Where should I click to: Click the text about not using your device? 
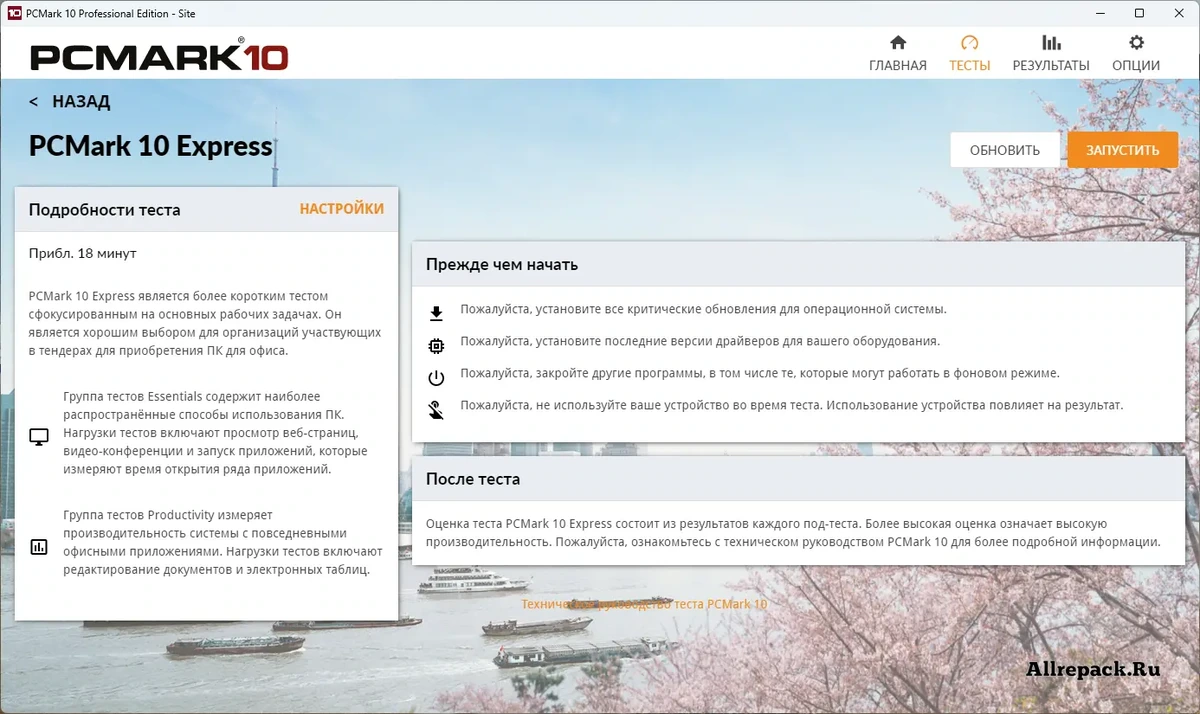tap(792, 405)
